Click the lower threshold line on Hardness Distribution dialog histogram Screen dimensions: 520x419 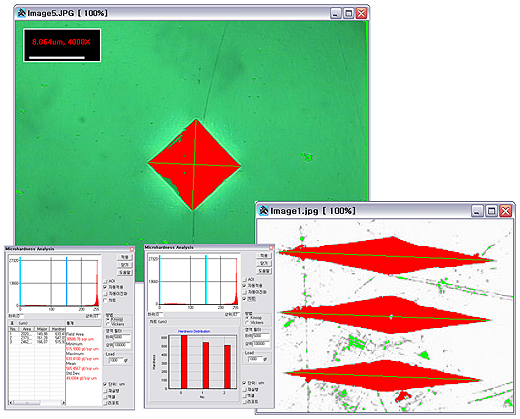(160, 280)
